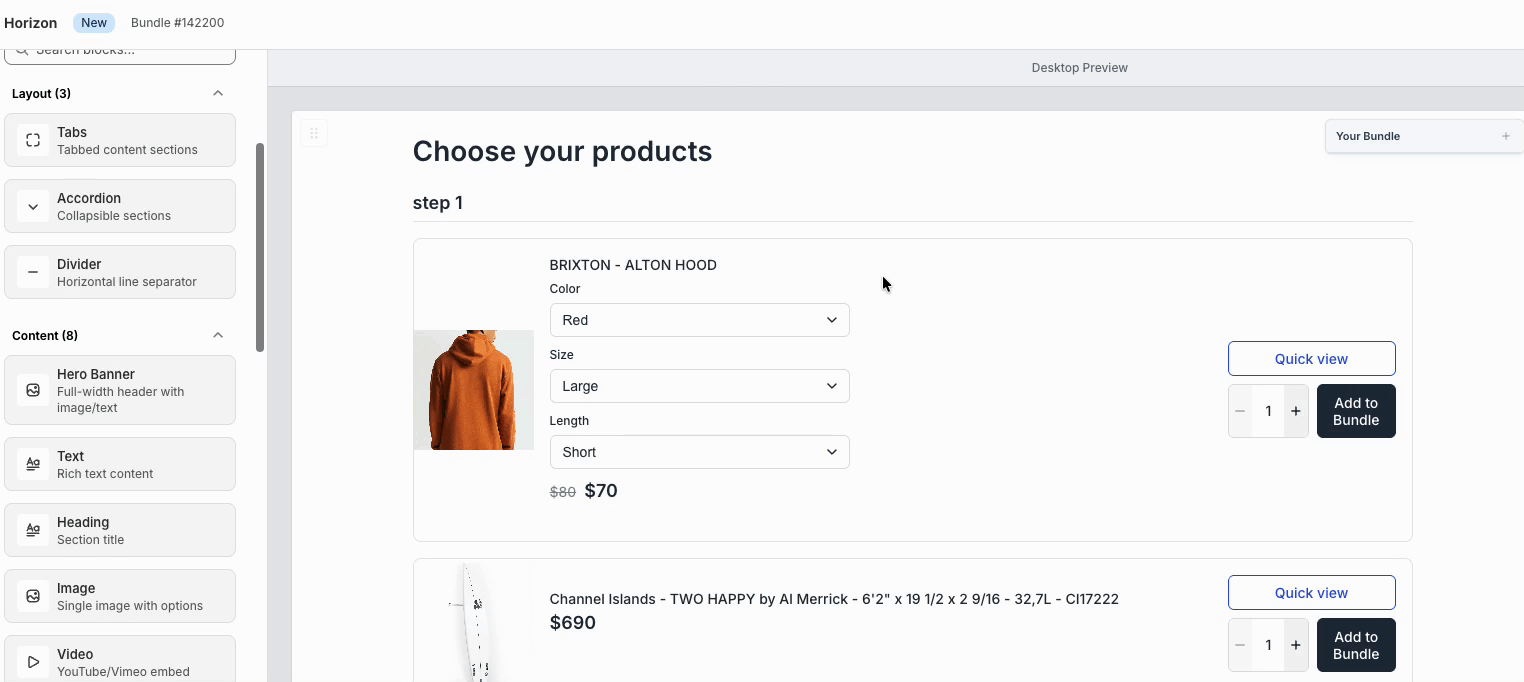Decrease quantity for Channel Islands surfboard
This screenshot has height=682, width=1524.
click(1240, 645)
